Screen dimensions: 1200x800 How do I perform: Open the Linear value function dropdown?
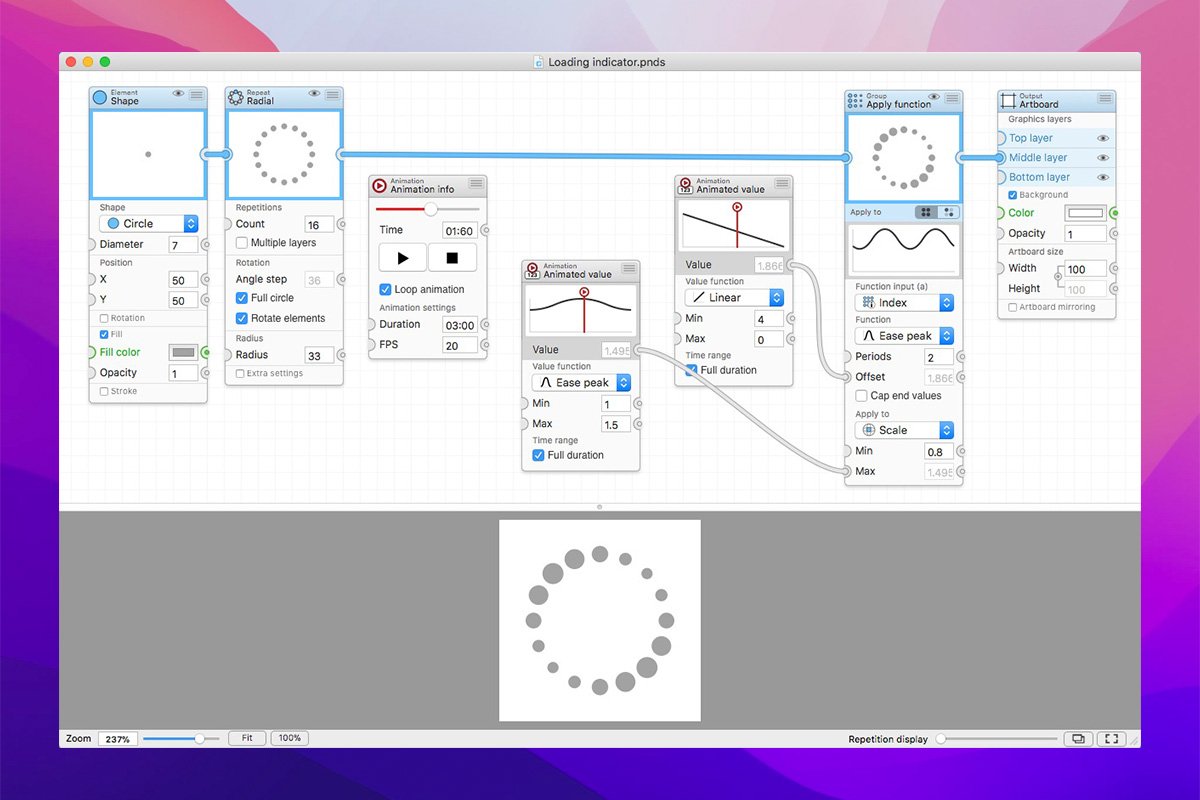click(734, 298)
